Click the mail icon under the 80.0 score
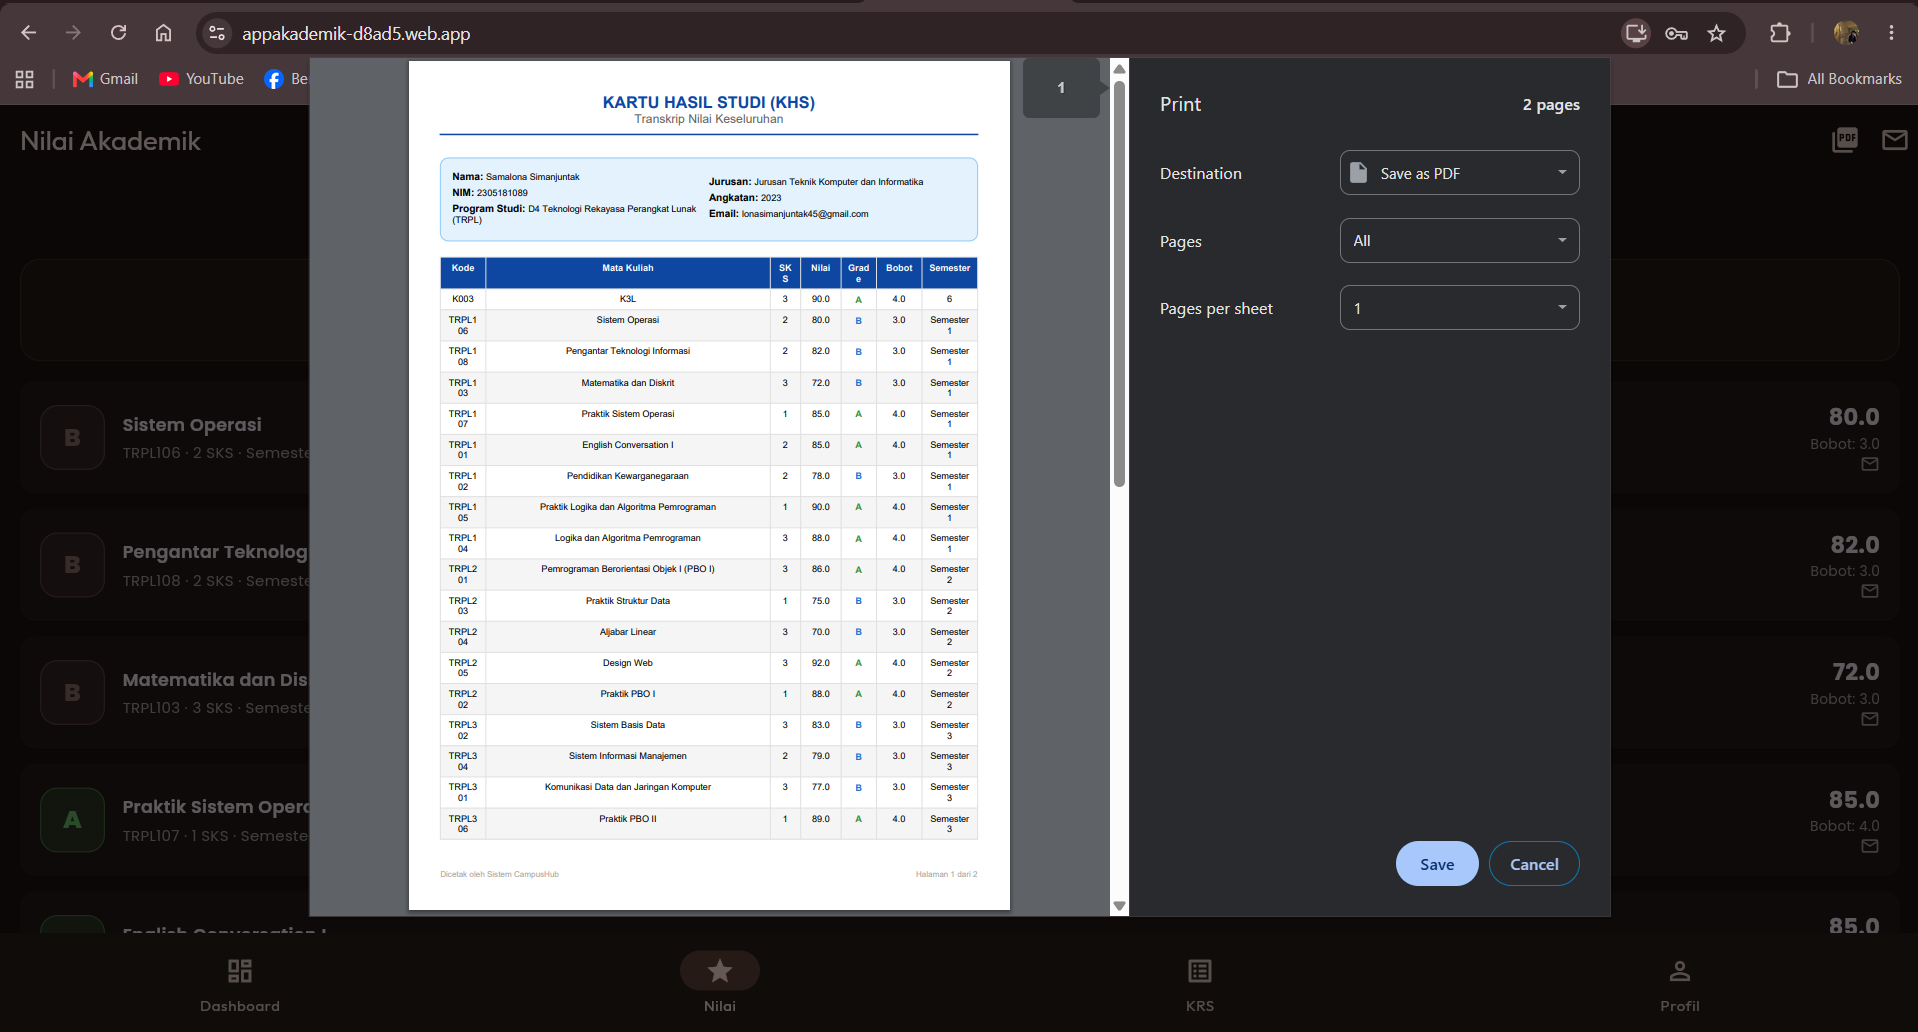This screenshot has height=1032, width=1918. [1870, 464]
